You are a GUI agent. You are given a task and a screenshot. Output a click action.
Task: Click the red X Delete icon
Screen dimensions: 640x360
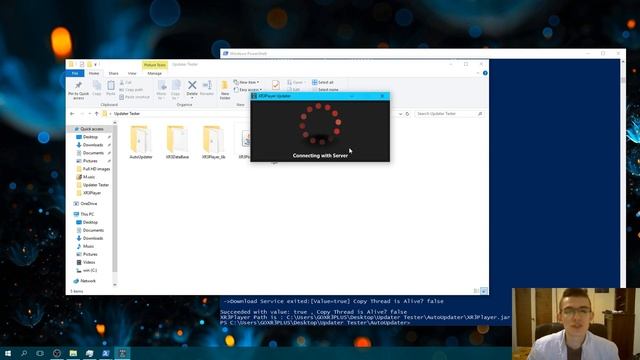(192, 85)
